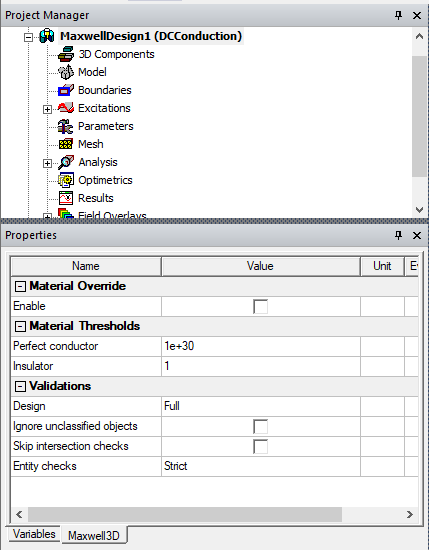Click the Value column header
This screenshot has height=550, width=429.
coord(260,266)
